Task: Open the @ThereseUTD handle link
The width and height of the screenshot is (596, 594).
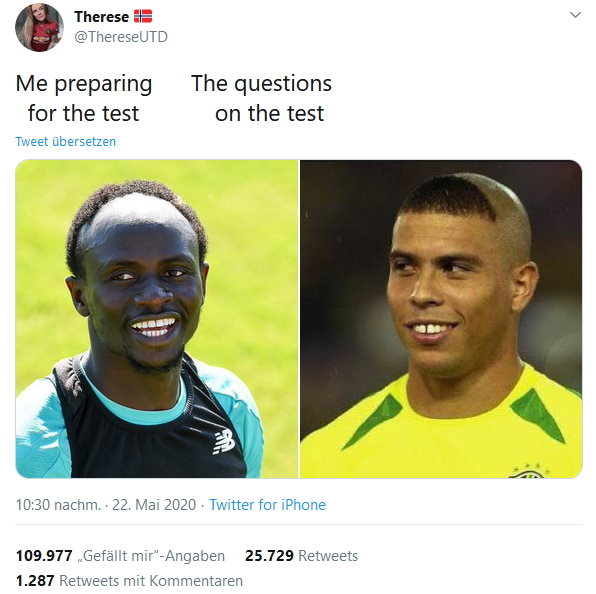Action: 121,37
